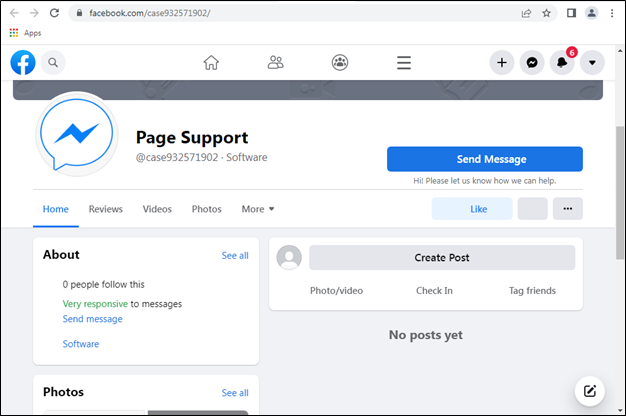
Task: Open the Groups icon in top navigation
Action: [x=340, y=63]
